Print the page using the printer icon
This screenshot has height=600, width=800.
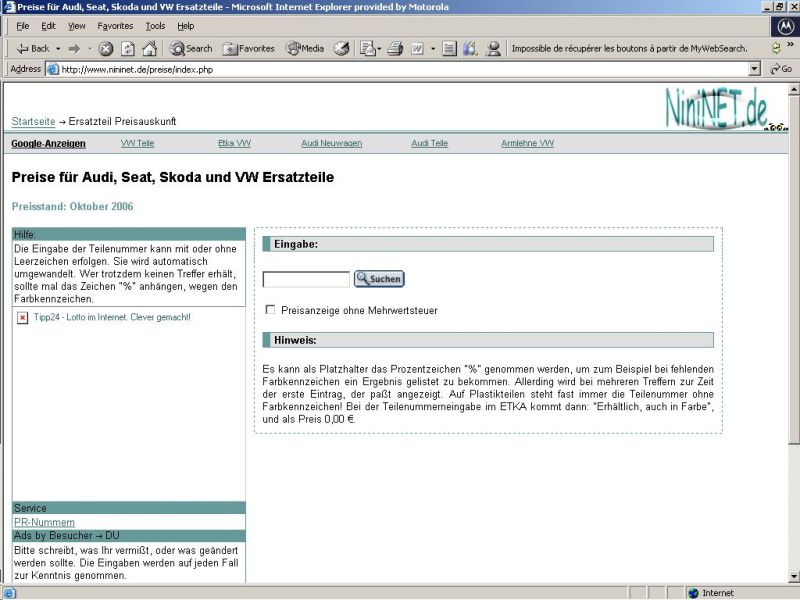point(395,48)
